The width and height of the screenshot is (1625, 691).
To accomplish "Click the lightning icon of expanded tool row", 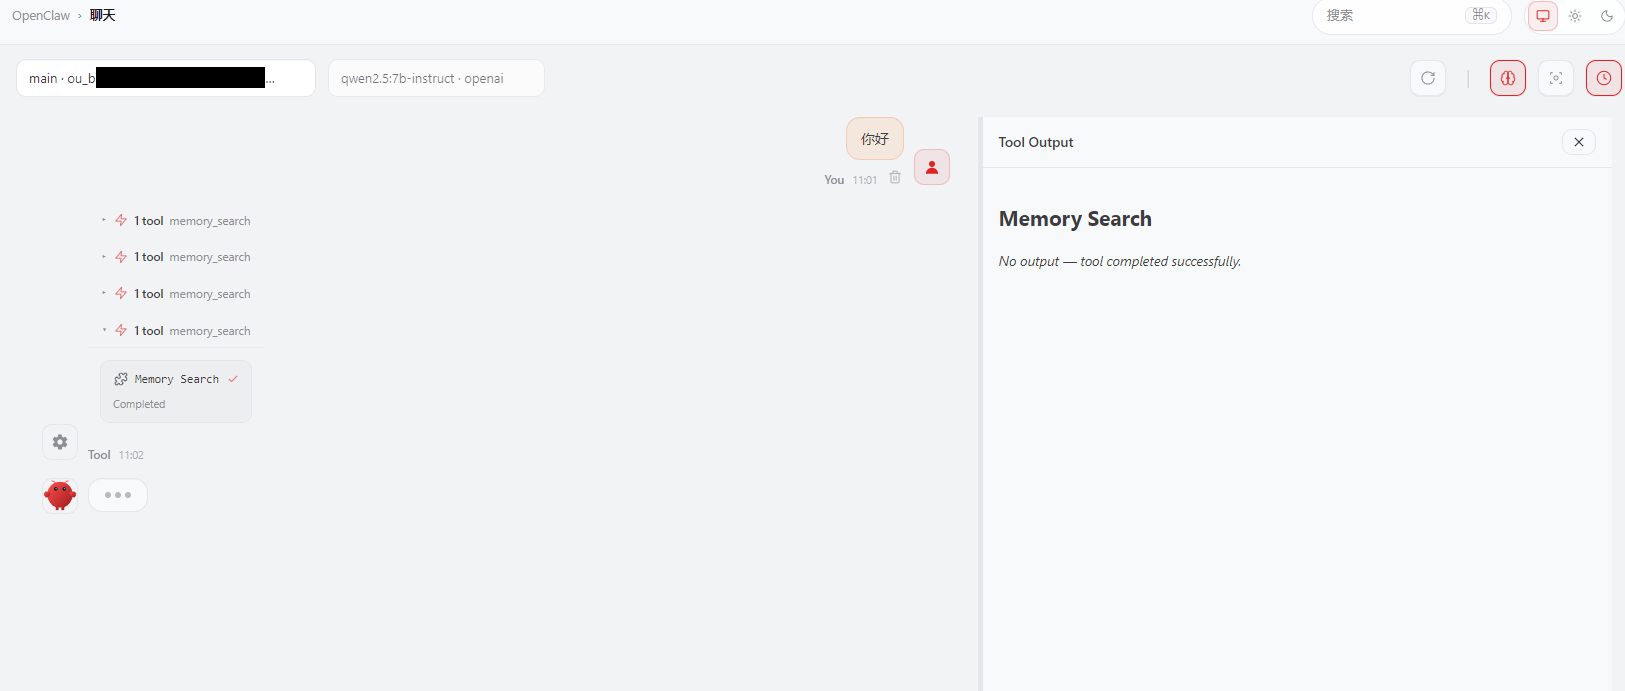I will (121, 330).
